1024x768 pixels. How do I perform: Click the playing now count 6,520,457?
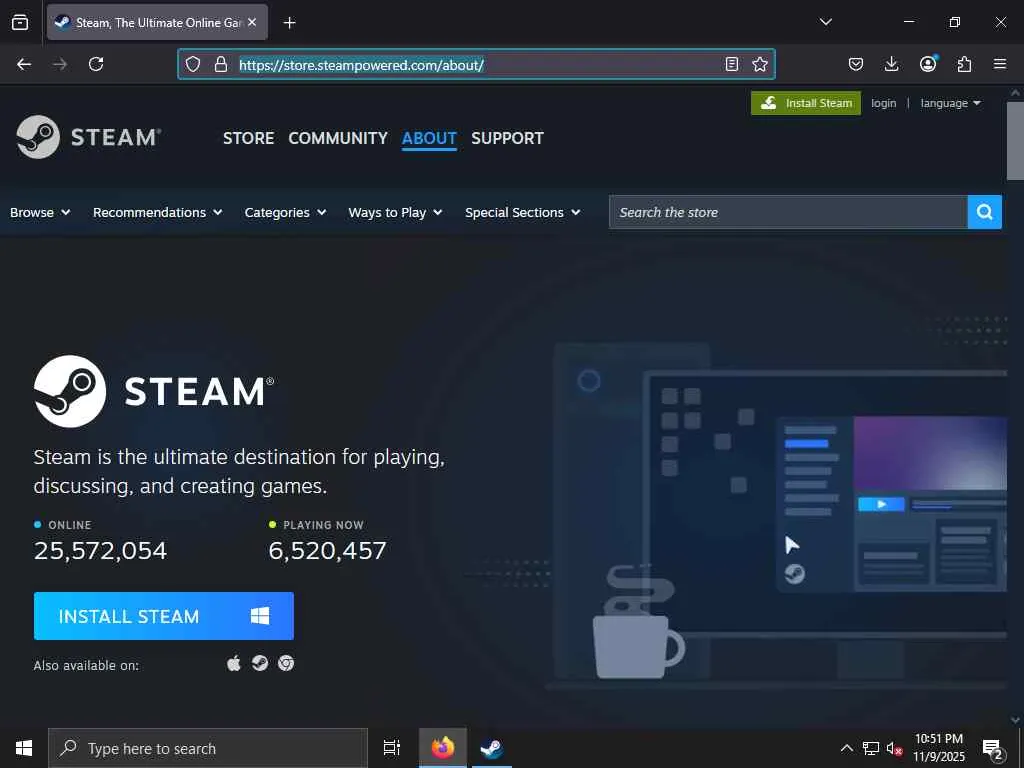click(x=327, y=551)
